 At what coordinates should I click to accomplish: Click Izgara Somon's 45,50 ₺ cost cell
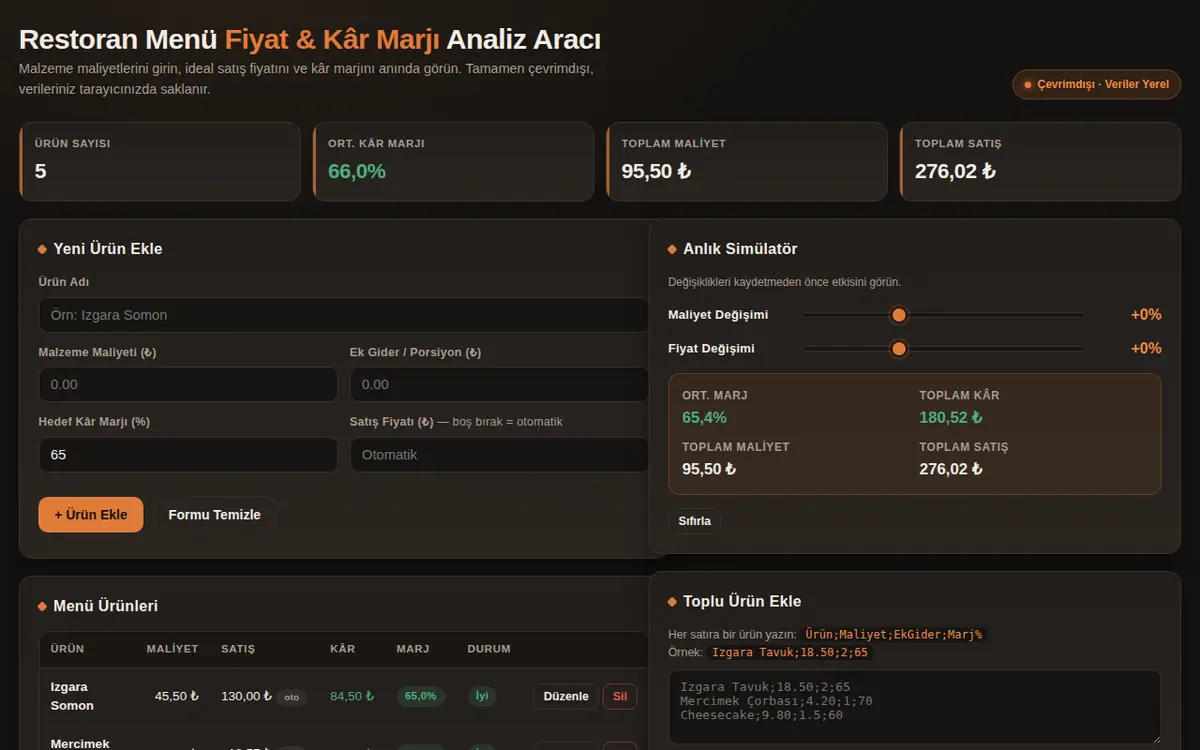coord(177,696)
